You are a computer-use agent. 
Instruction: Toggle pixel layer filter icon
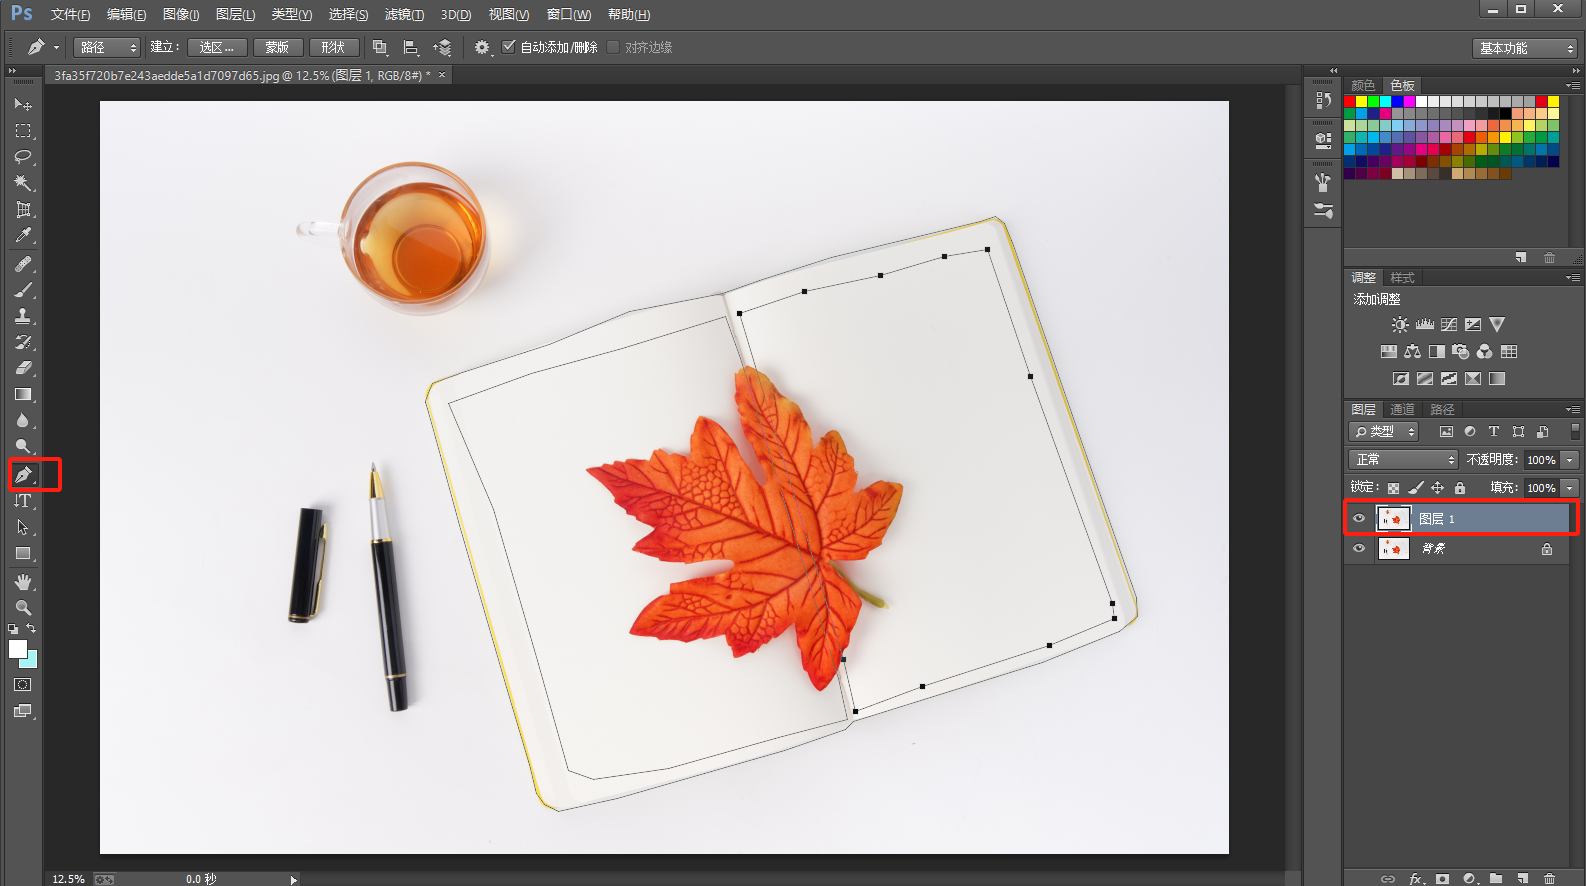(x=1446, y=432)
